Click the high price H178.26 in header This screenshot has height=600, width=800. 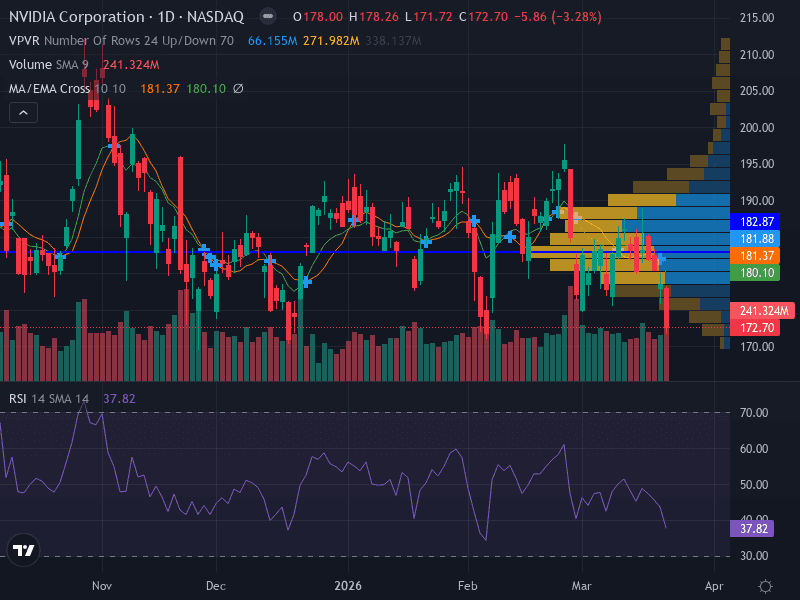(373, 17)
